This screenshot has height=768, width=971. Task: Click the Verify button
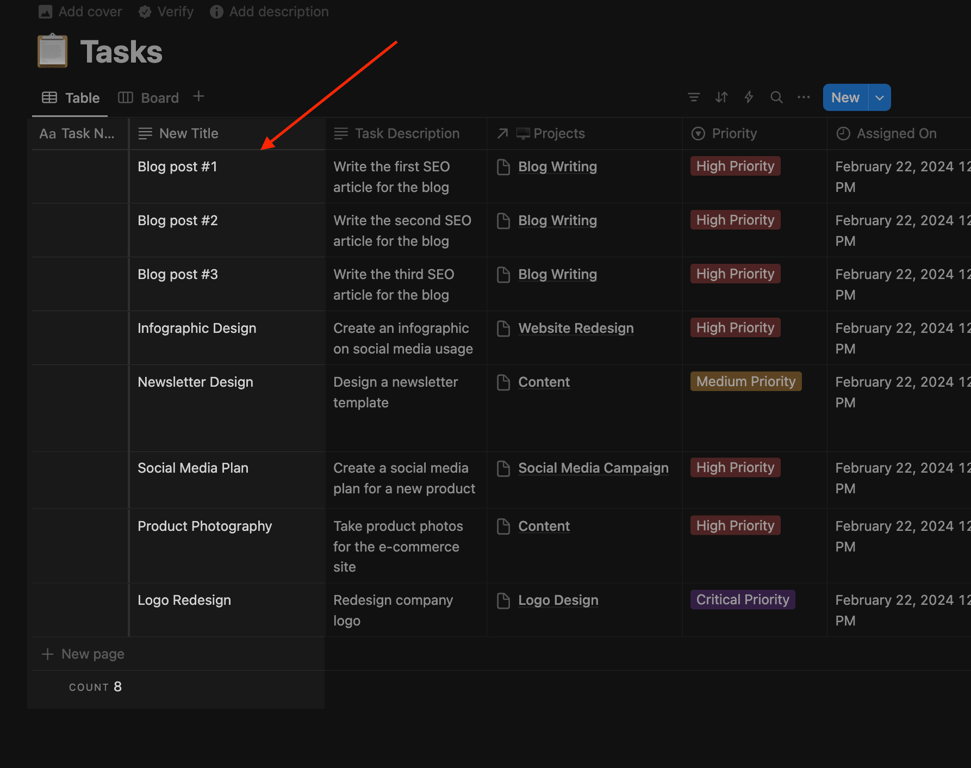pyautogui.click(x=166, y=12)
